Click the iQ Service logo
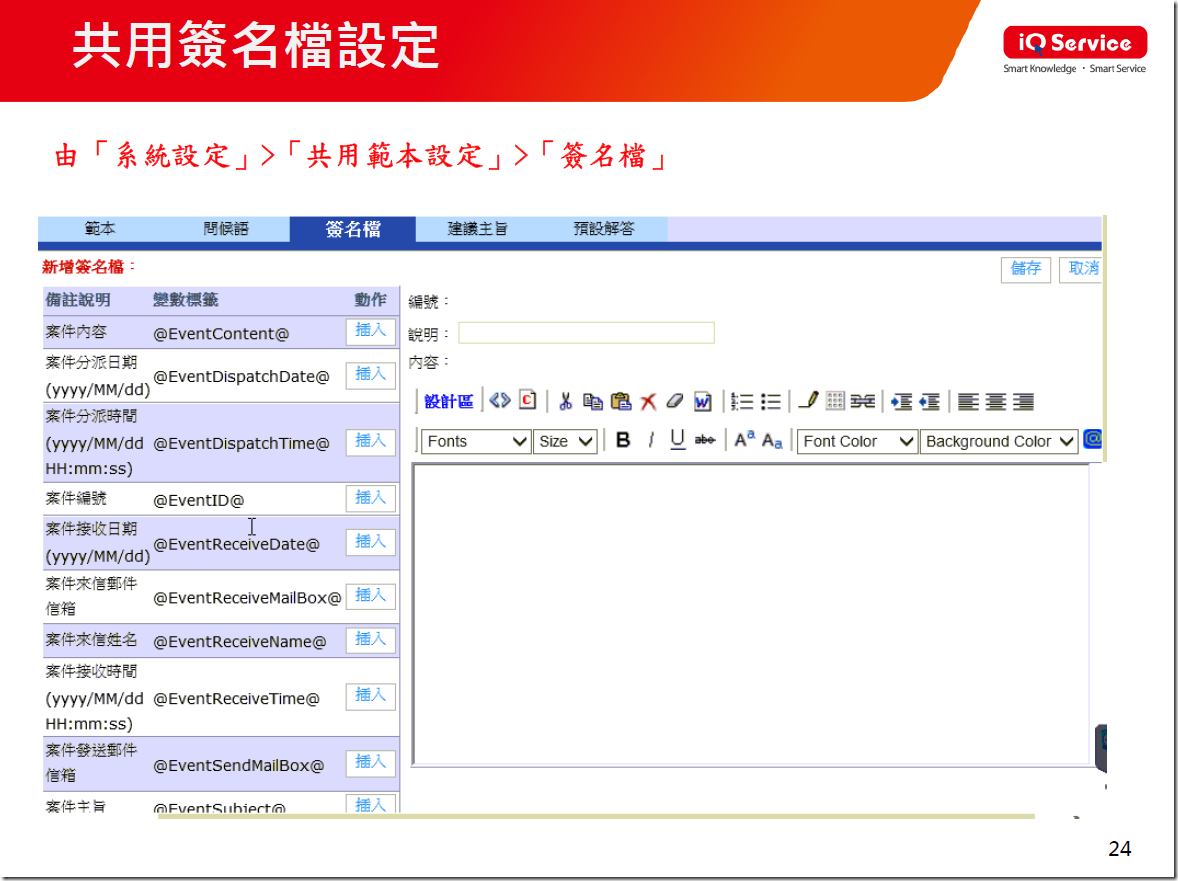 pyautogui.click(x=1074, y=50)
